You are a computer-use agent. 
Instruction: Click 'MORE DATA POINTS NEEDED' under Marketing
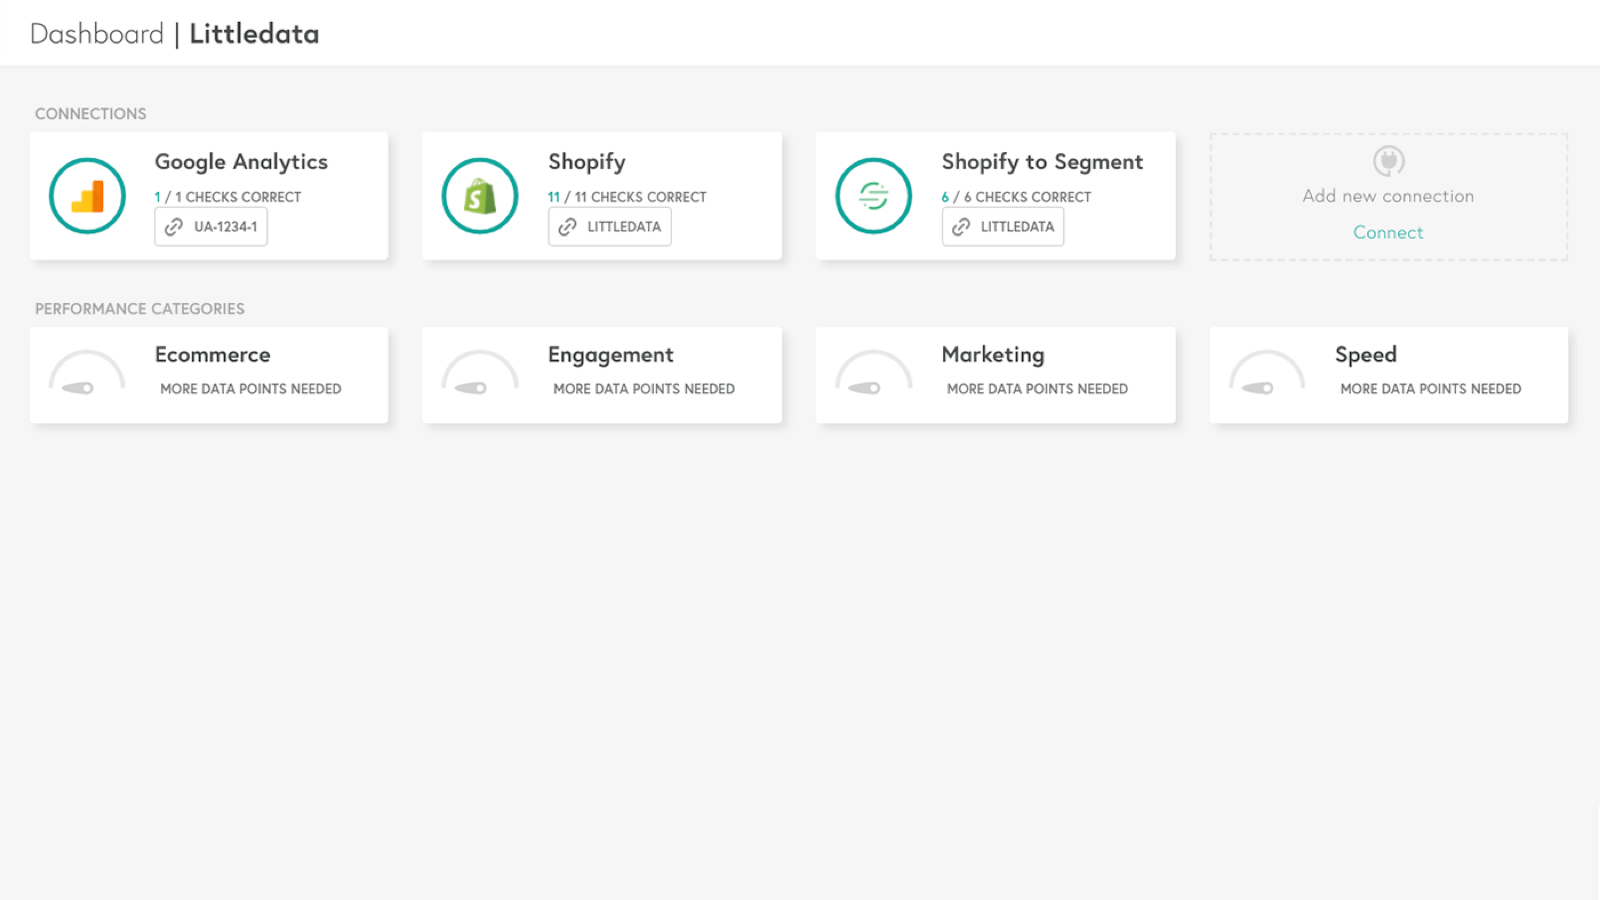[1038, 389]
